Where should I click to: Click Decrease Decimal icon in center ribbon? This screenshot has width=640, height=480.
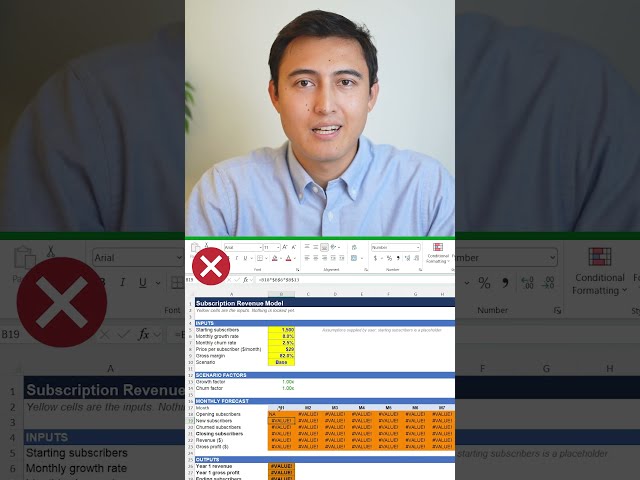[x=416, y=258]
